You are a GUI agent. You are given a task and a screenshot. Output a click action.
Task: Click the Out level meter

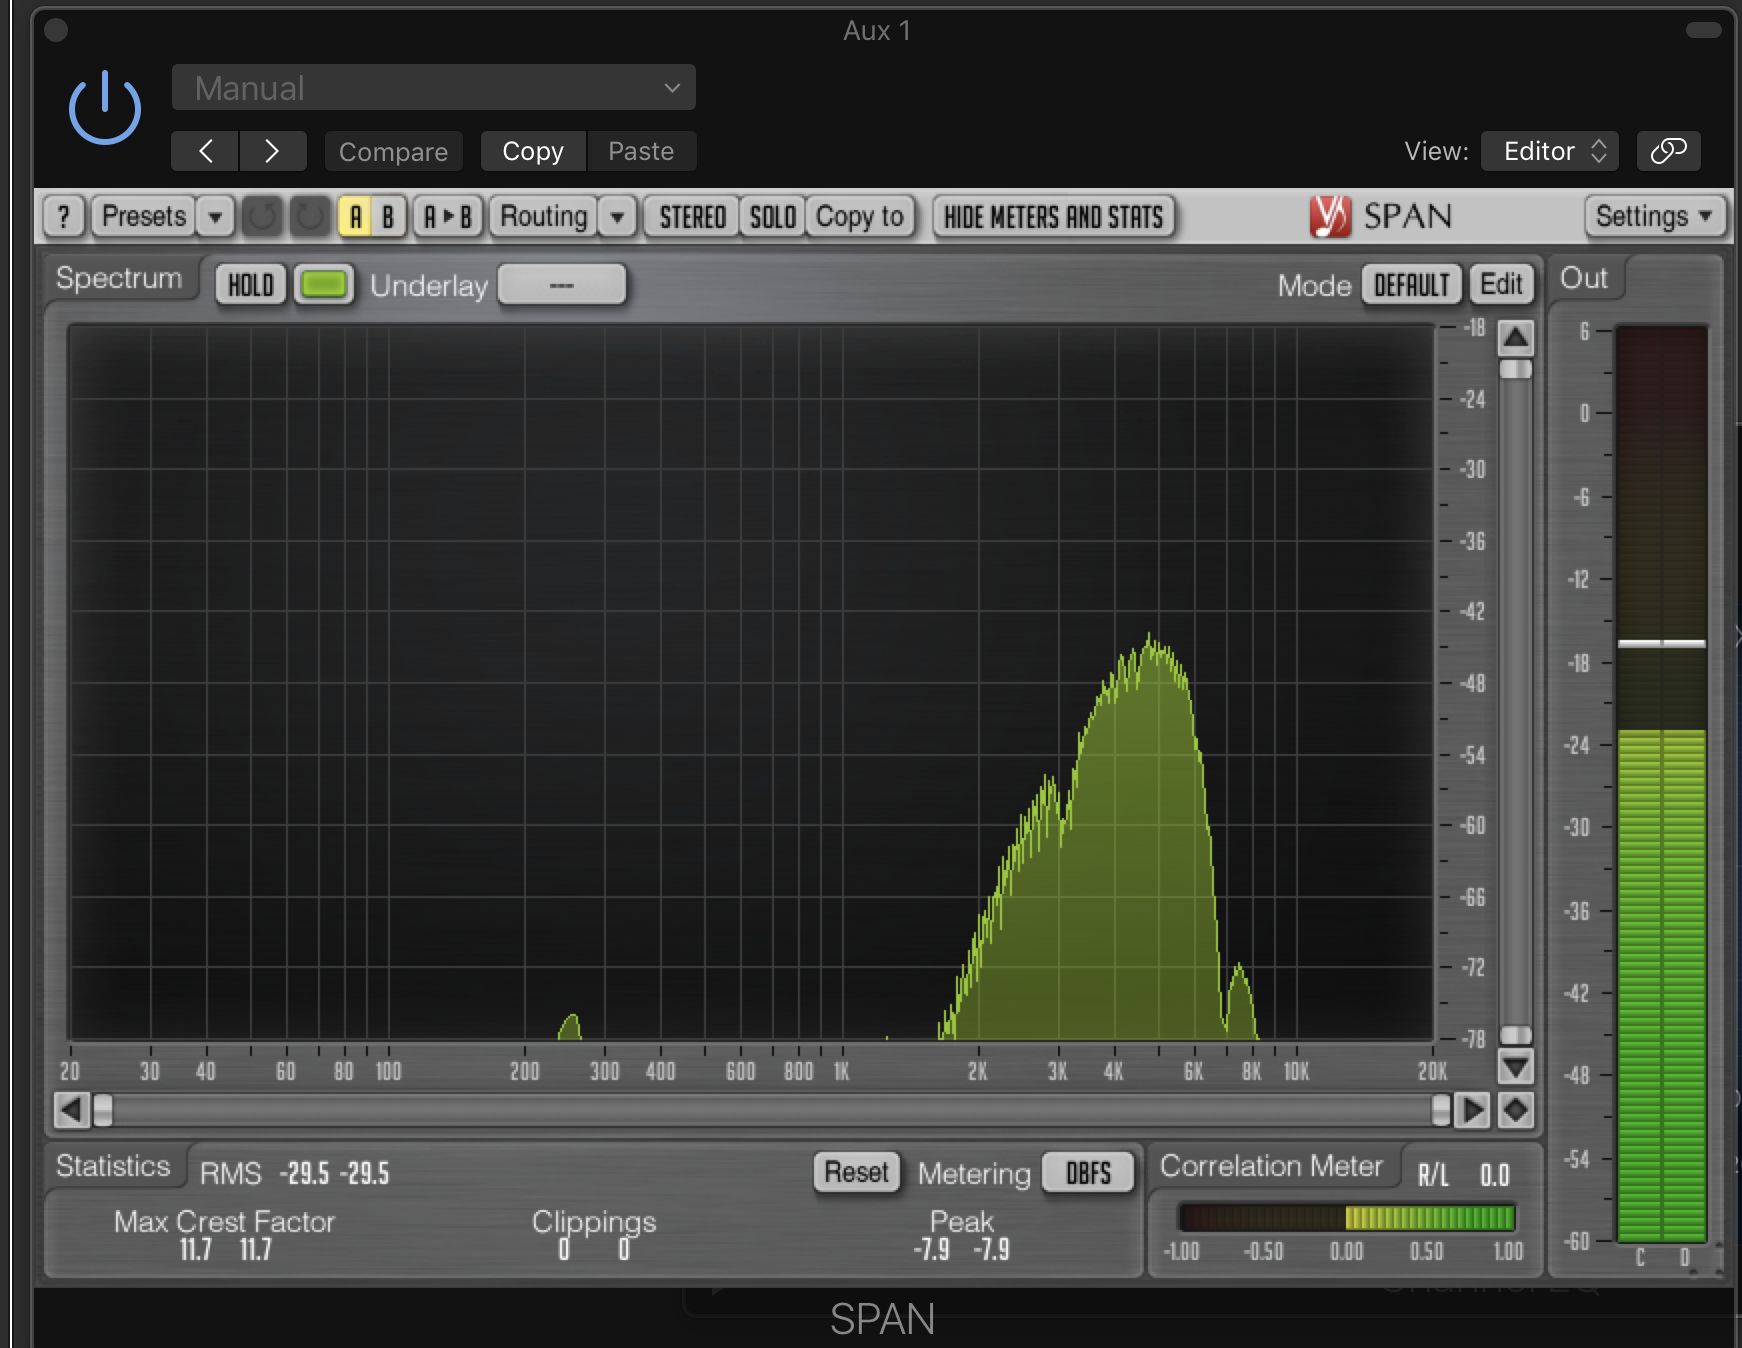tap(1661, 784)
